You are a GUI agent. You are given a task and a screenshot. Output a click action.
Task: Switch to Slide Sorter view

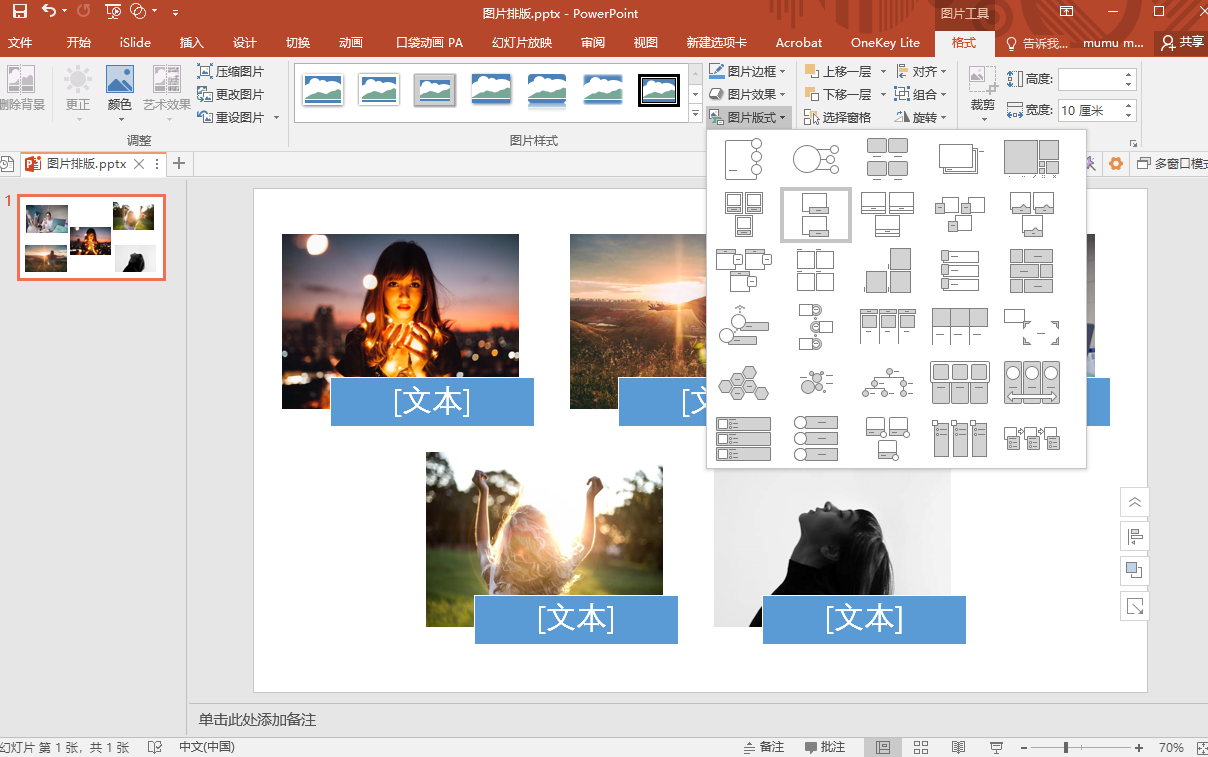(921, 747)
